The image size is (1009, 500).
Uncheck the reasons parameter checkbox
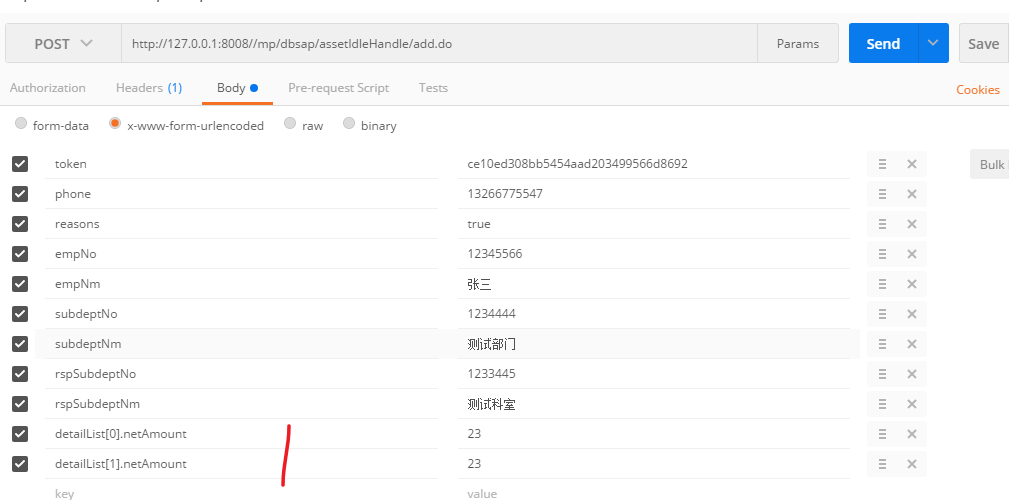tap(20, 224)
